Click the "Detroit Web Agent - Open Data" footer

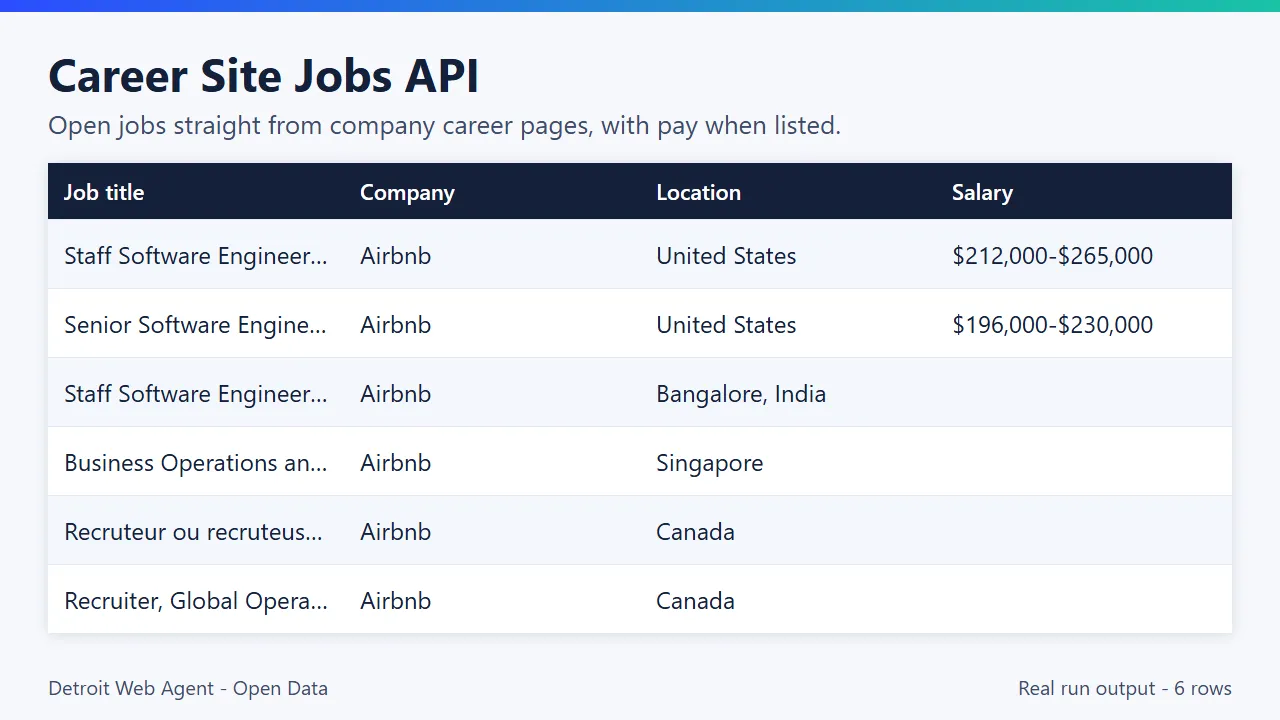pyautogui.click(x=188, y=688)
